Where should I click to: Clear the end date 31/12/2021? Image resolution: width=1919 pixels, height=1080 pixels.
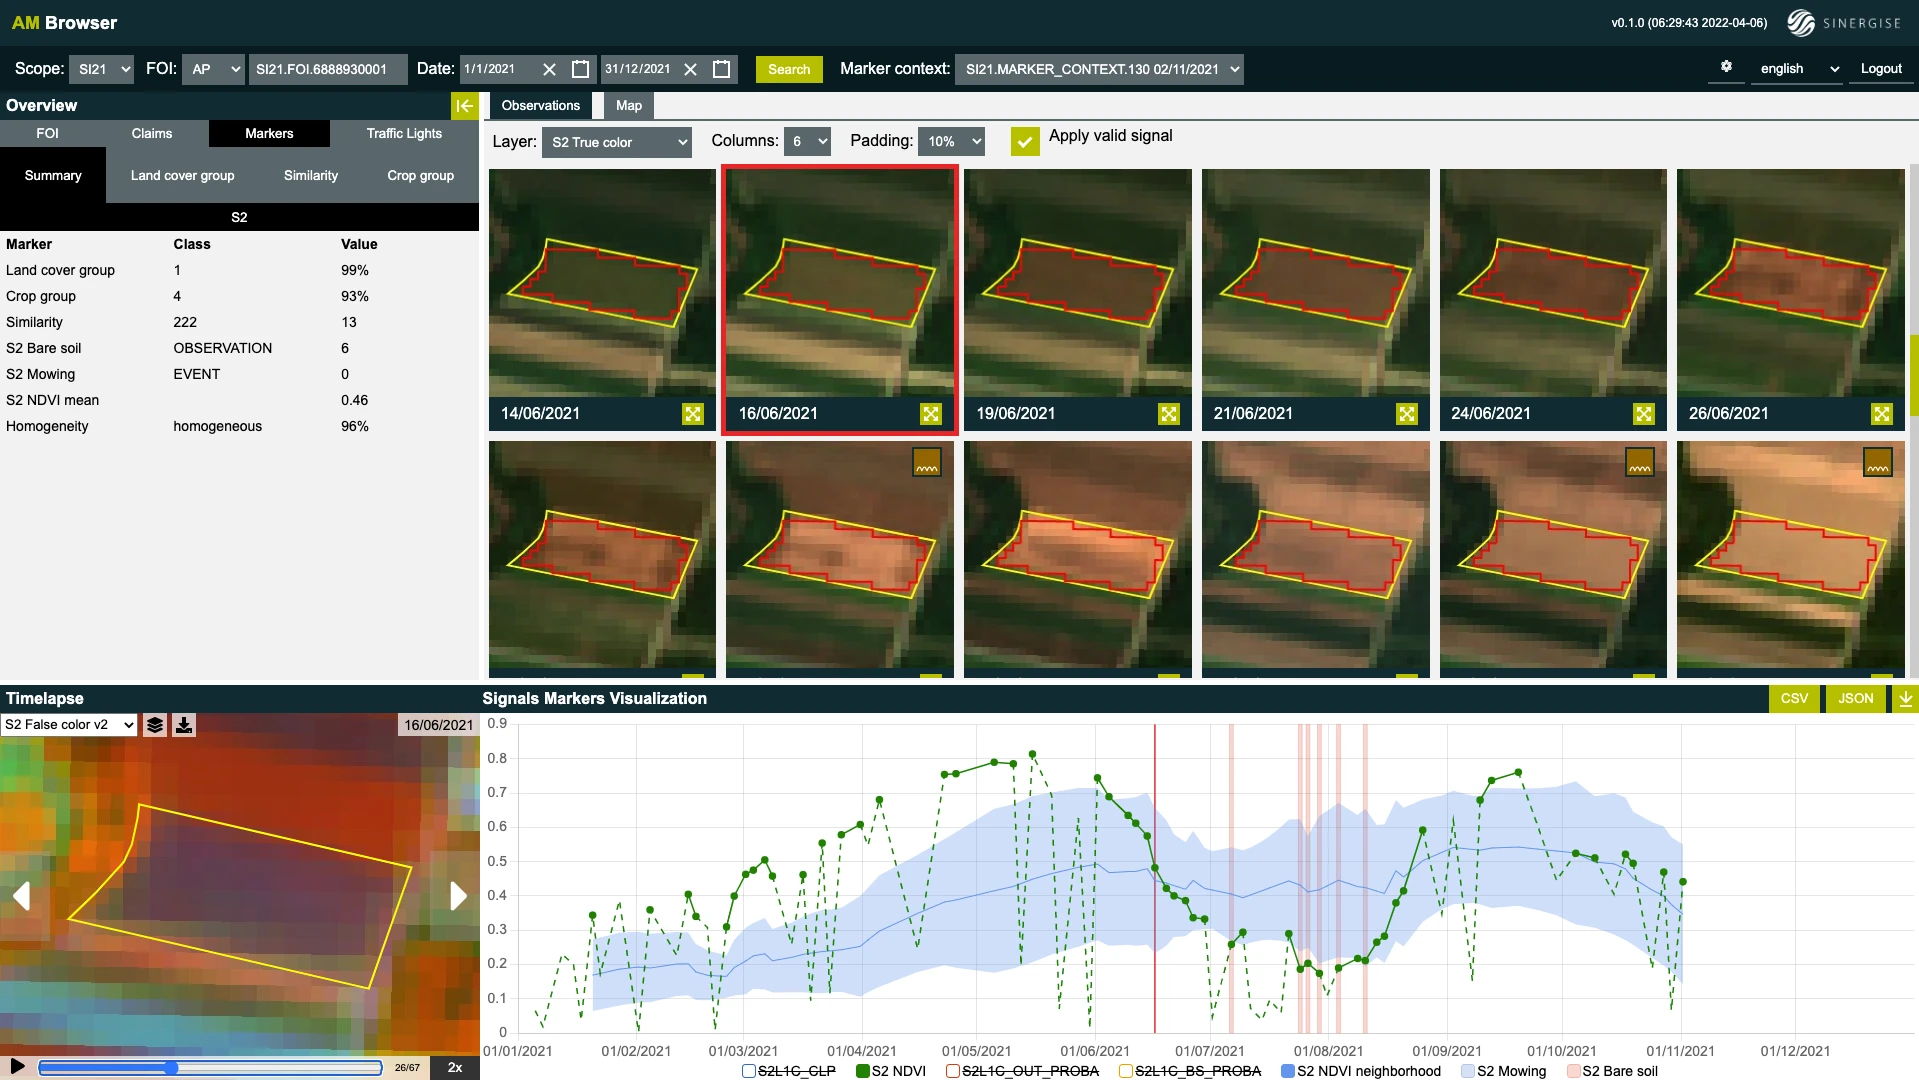click(690, 69)
